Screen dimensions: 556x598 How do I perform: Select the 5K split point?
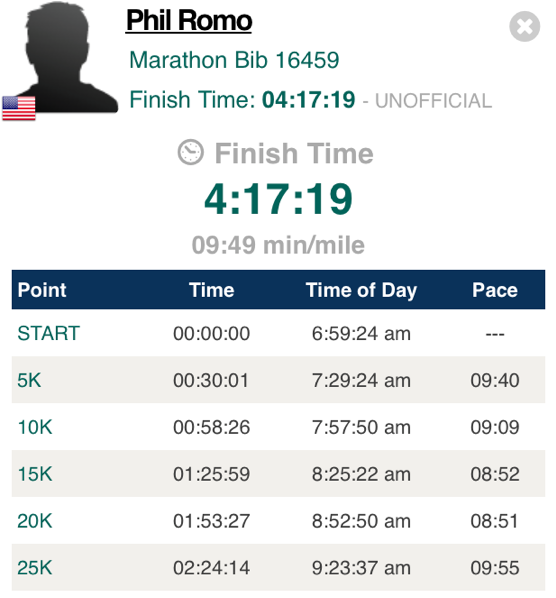coord(29,380)
